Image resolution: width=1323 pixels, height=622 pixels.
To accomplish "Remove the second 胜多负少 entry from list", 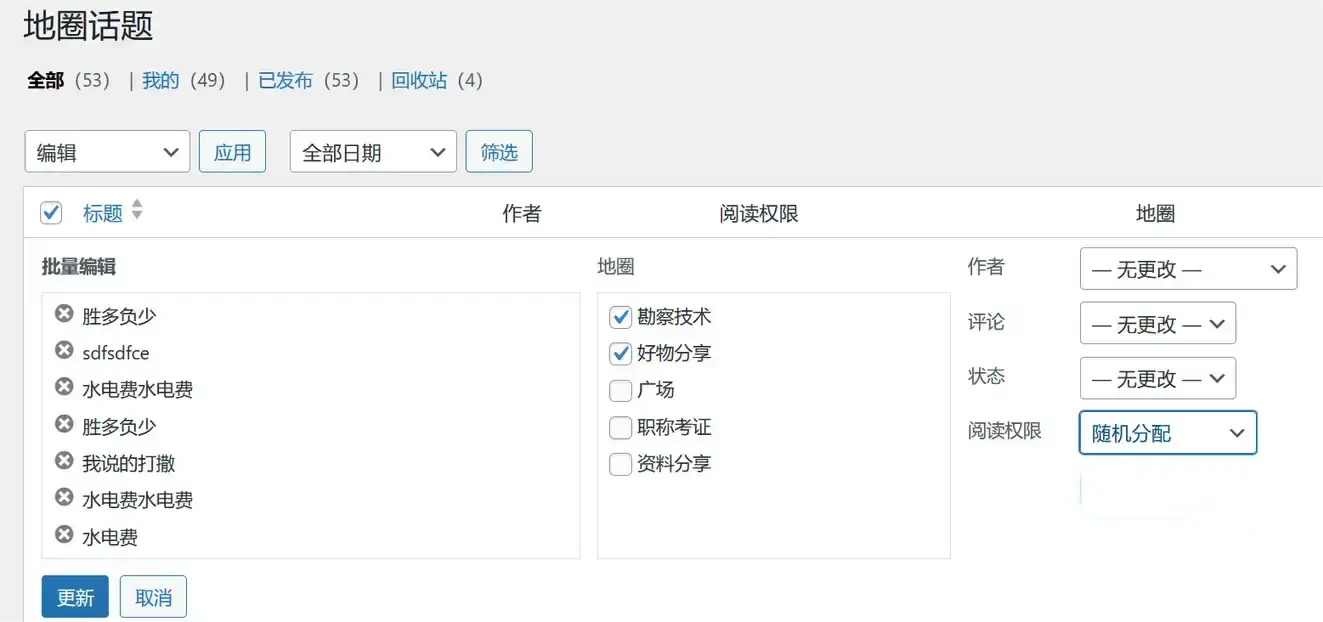I will [x=64, y=425].
